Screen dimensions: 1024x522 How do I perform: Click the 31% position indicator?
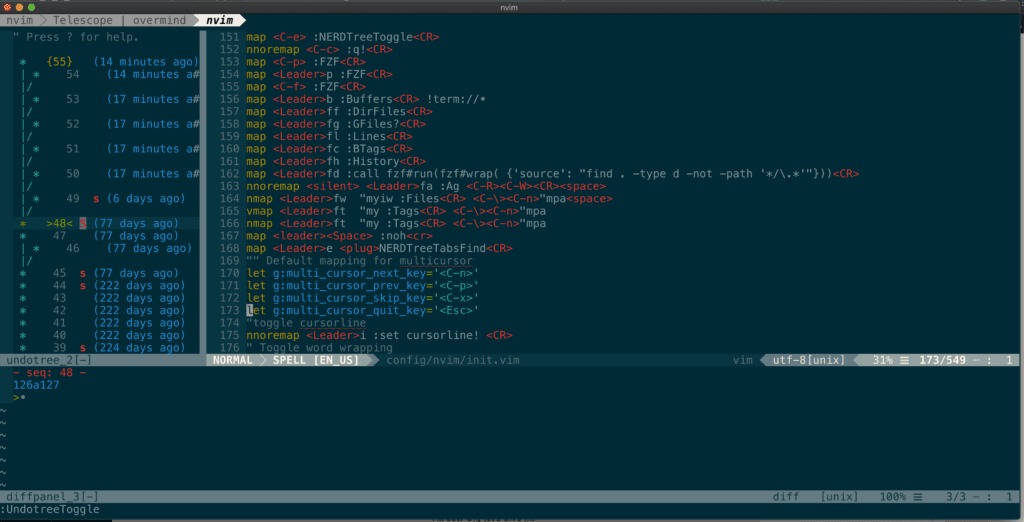click(x=882, y=360)
